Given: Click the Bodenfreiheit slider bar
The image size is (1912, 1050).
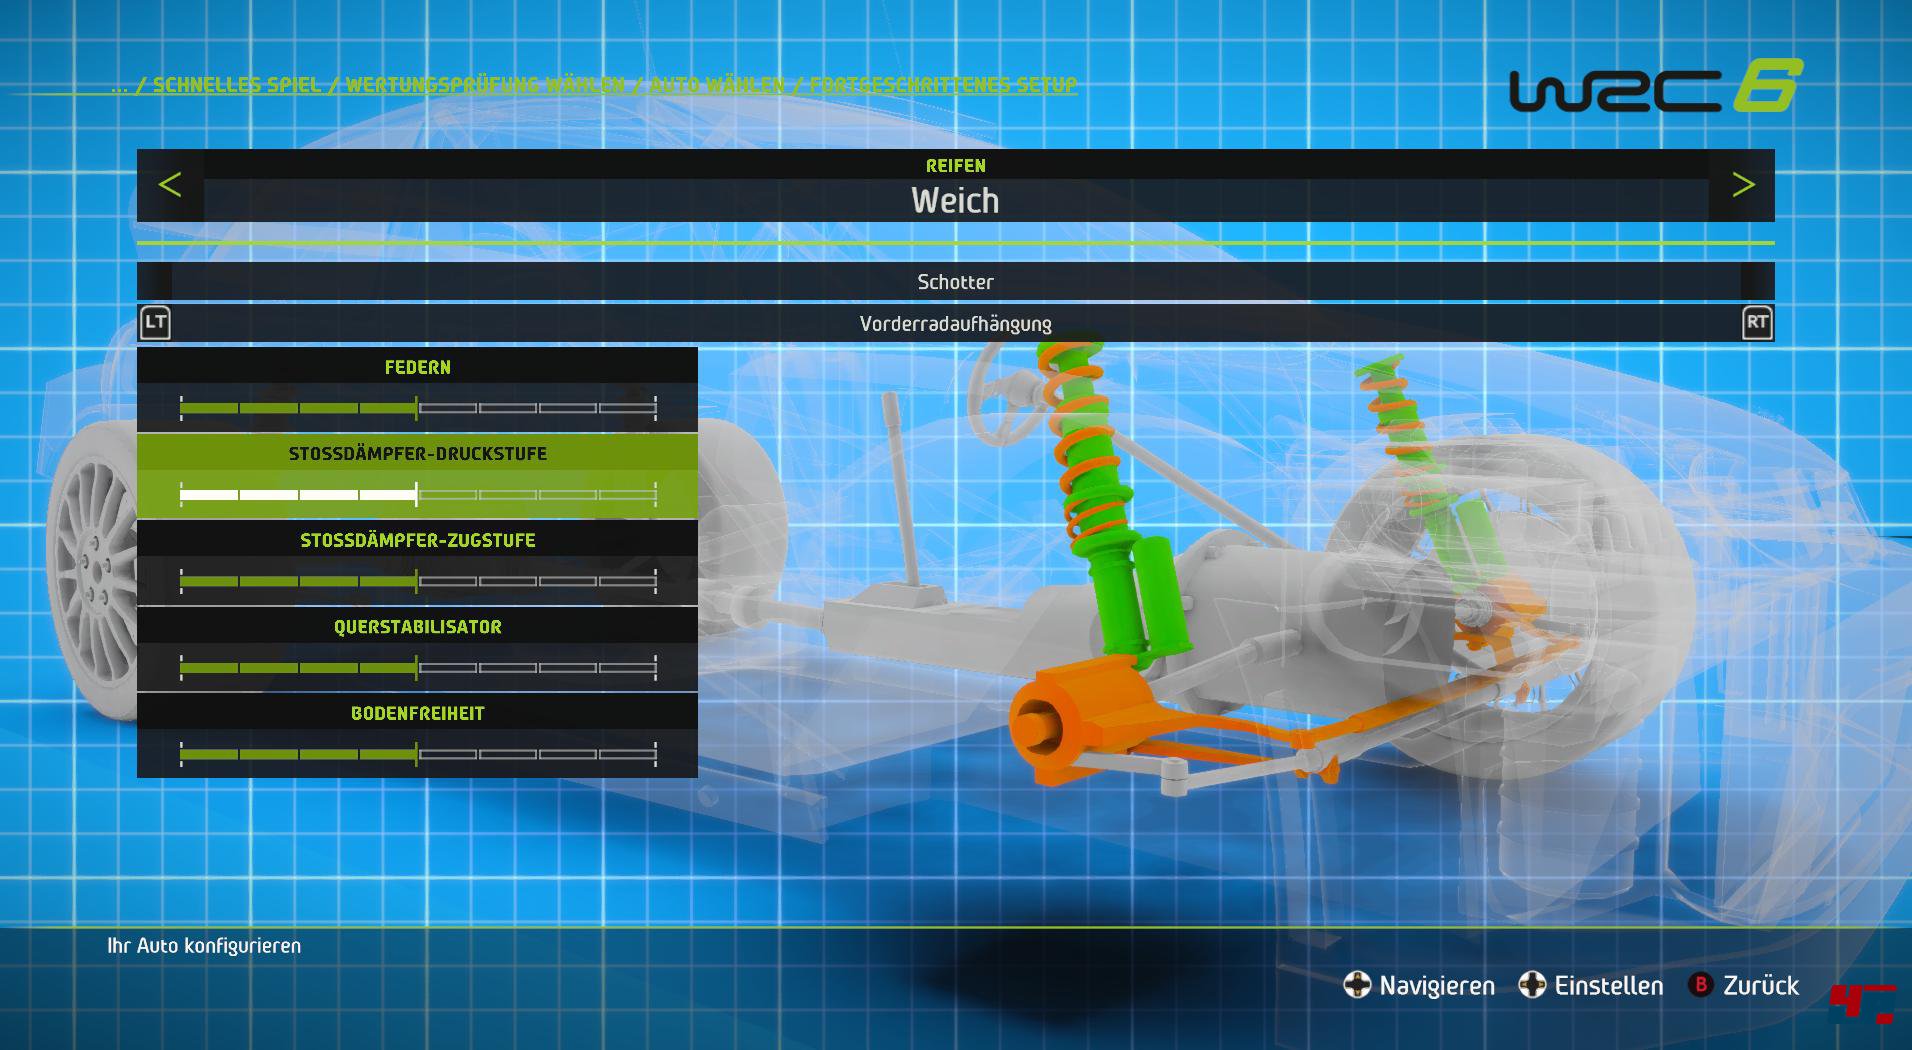Looking at the screenshot, I should tap(417, 754).
